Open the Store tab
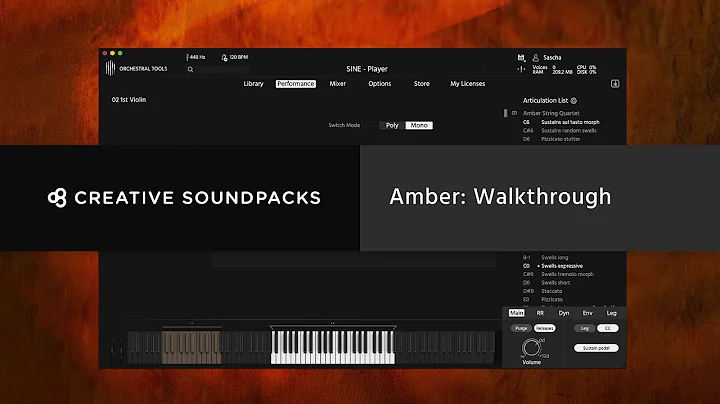 tap(422, 84)
